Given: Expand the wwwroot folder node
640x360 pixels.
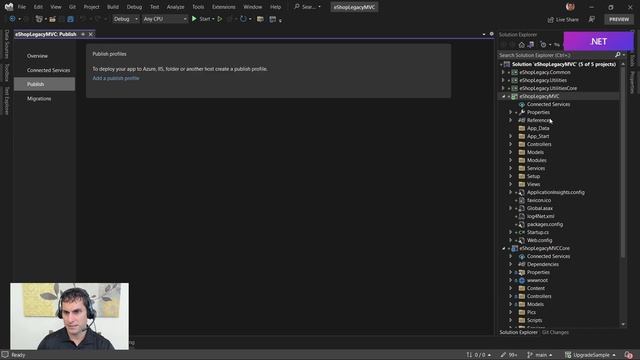Looking at the screenshot, I should pyautogui.click(x=510, y=280).
